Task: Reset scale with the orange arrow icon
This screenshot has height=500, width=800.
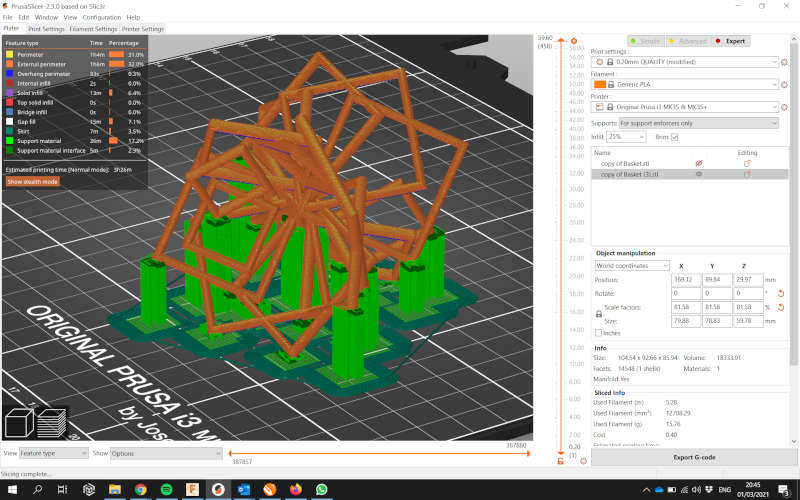Action: coord(781,307)
